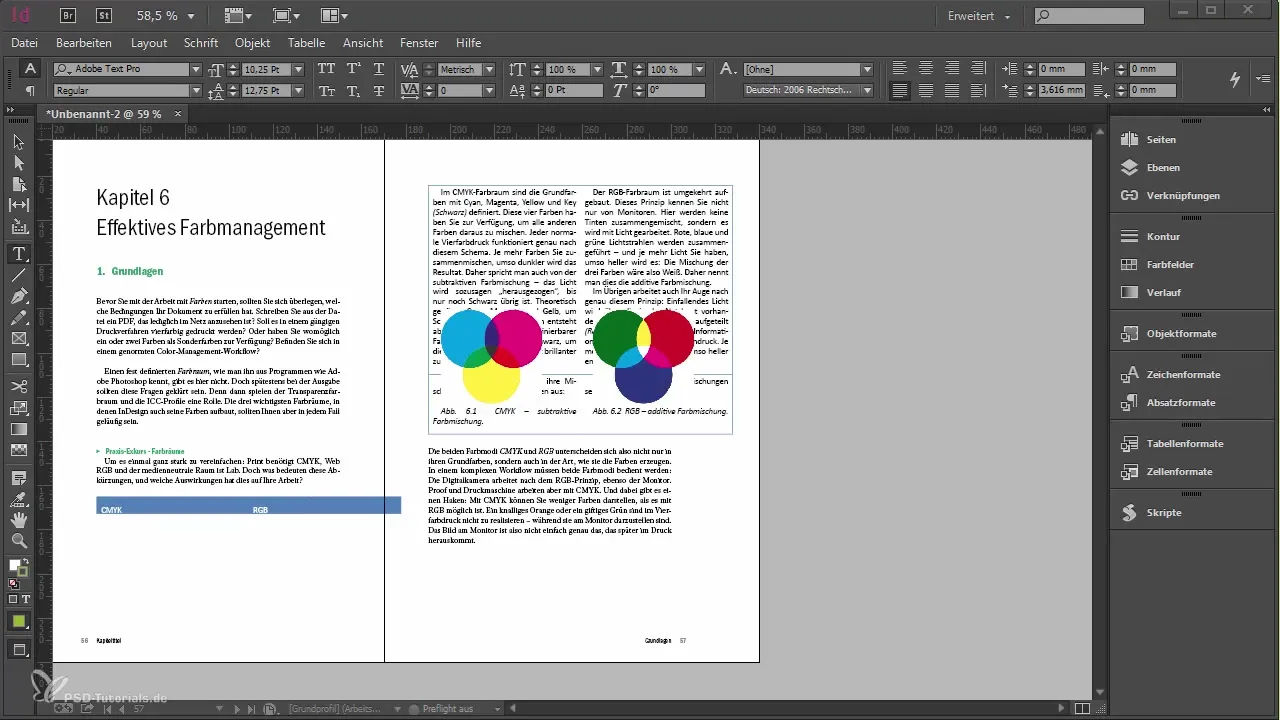This screenshot has height=720, width=1280.
Task: Select the Zoom tool
Action: click(x=19, y=541)
